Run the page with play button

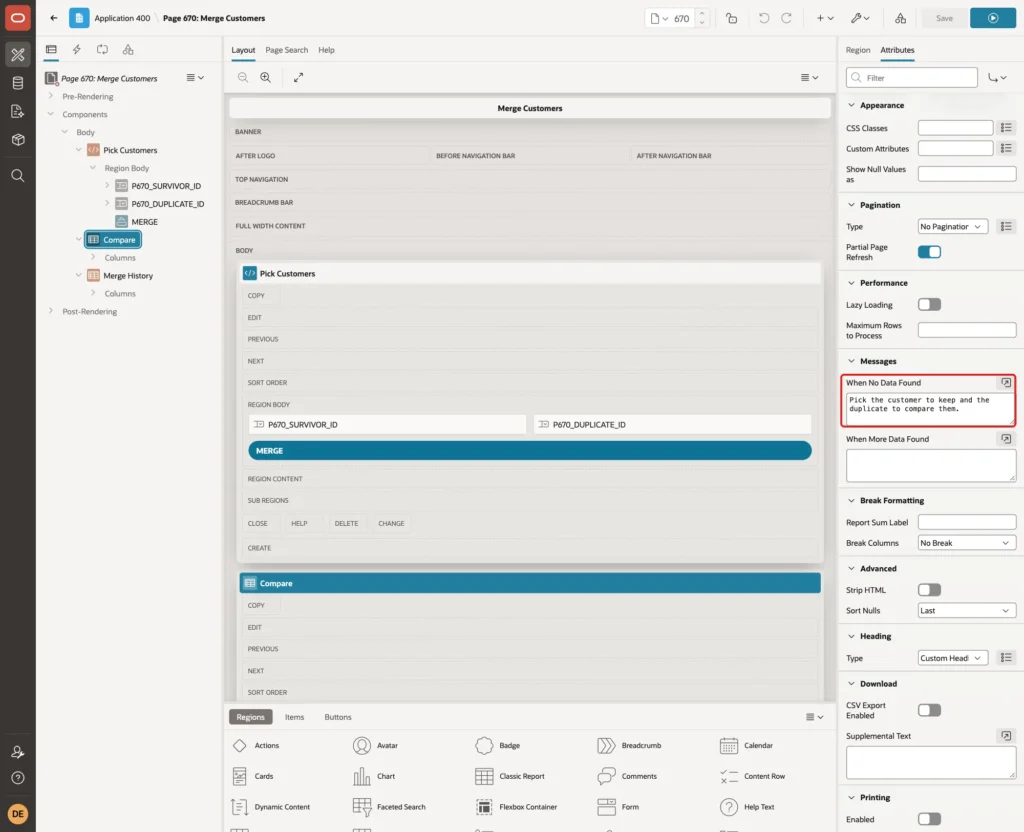tap(993, 18)
